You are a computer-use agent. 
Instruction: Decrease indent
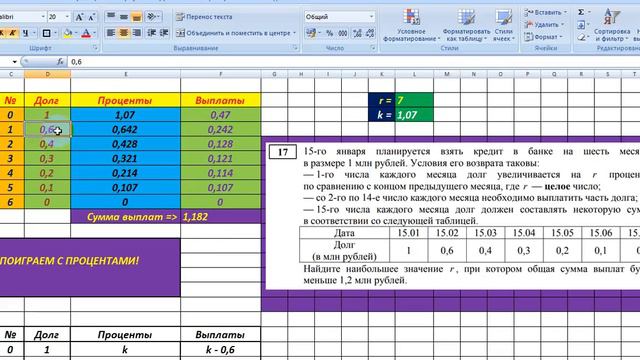[151, 33]
